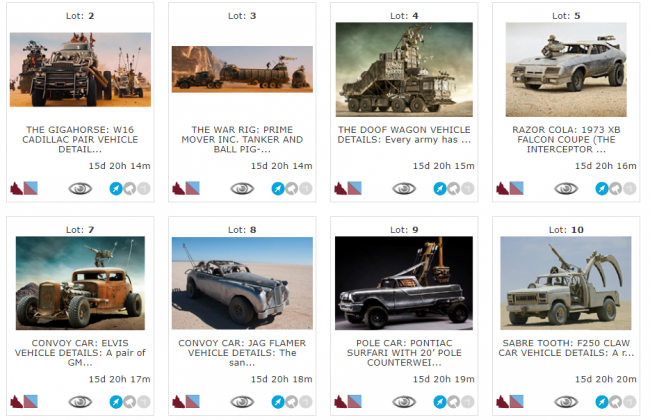
Task: Toggle the watch eye icon for Lot 2
Action: pos(80,189)
